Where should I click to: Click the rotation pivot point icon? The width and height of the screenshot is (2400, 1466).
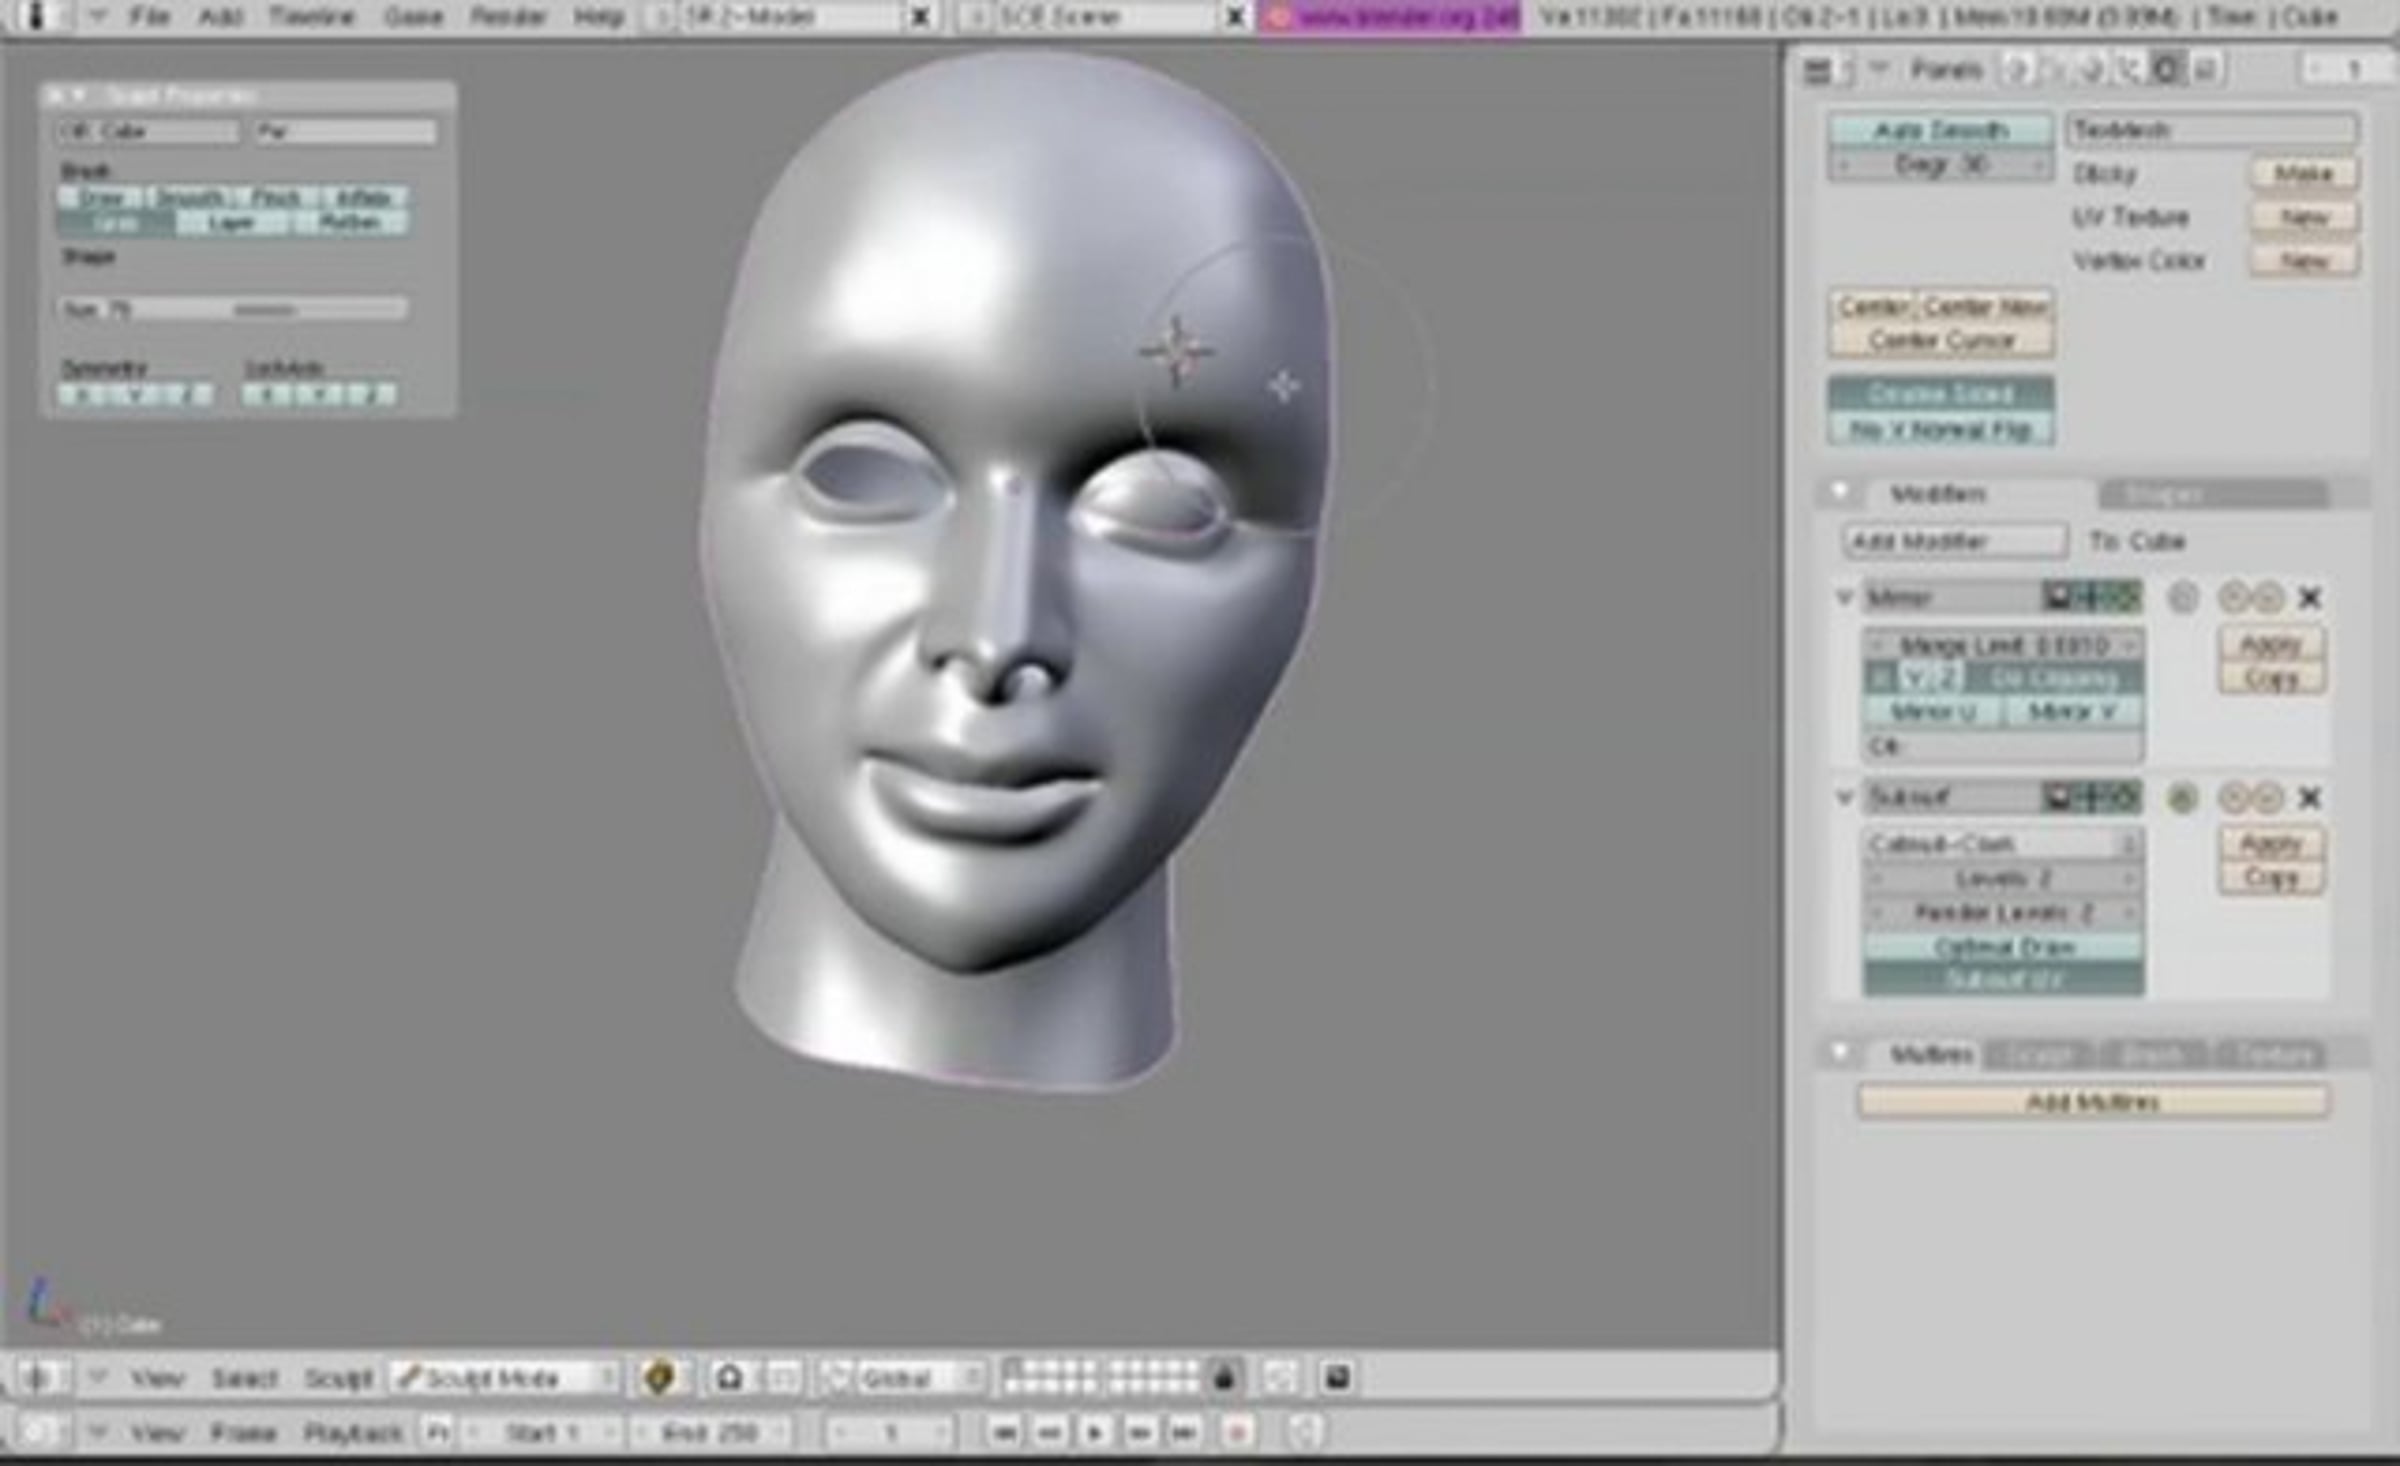tap(730, 1378)
